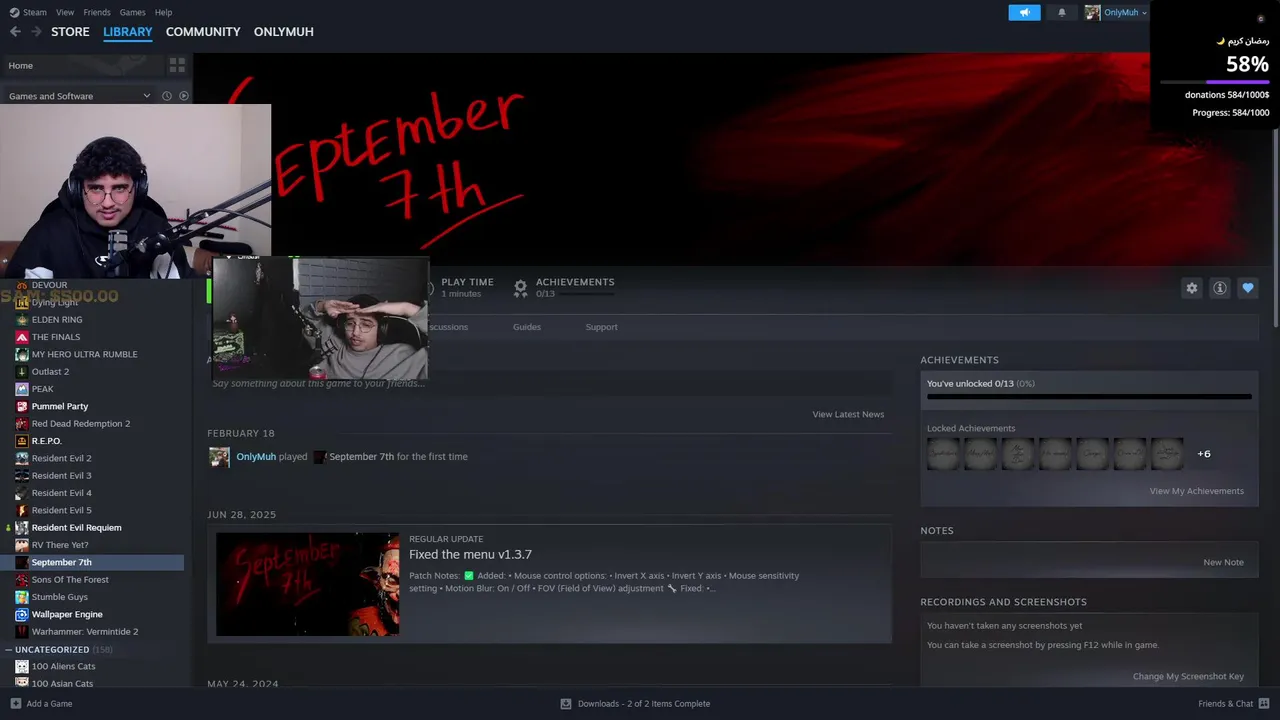
Task: Switch library to grid collections view
Action: [x=177, y=65]
